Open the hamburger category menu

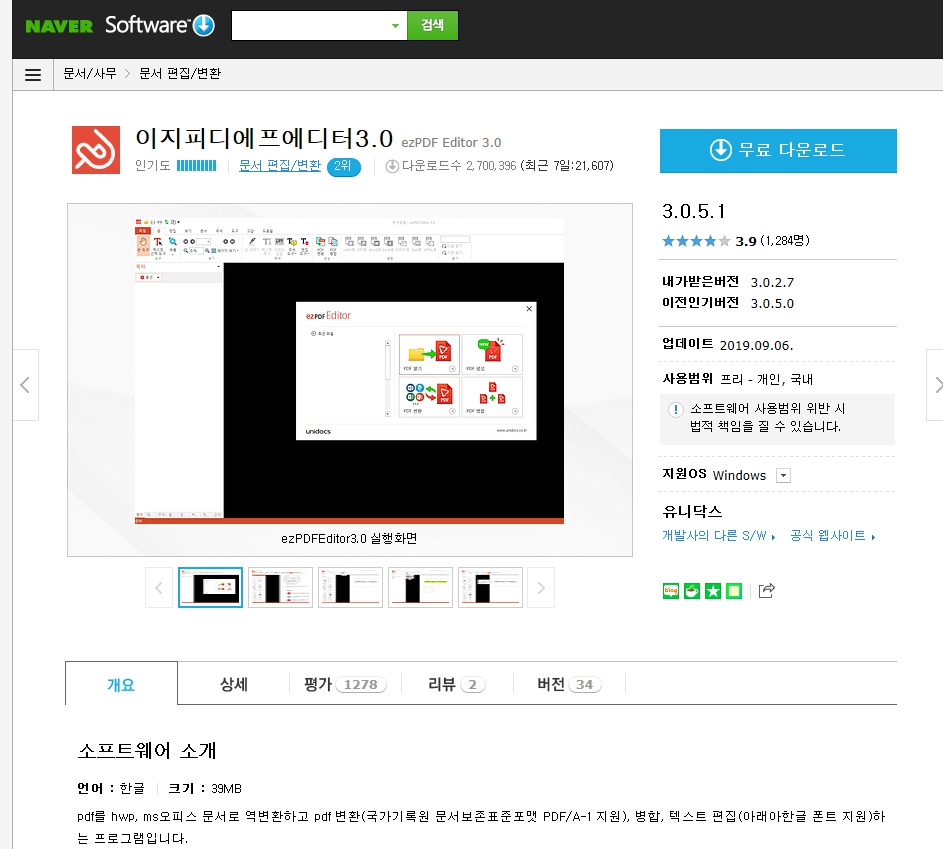(33, 75)
